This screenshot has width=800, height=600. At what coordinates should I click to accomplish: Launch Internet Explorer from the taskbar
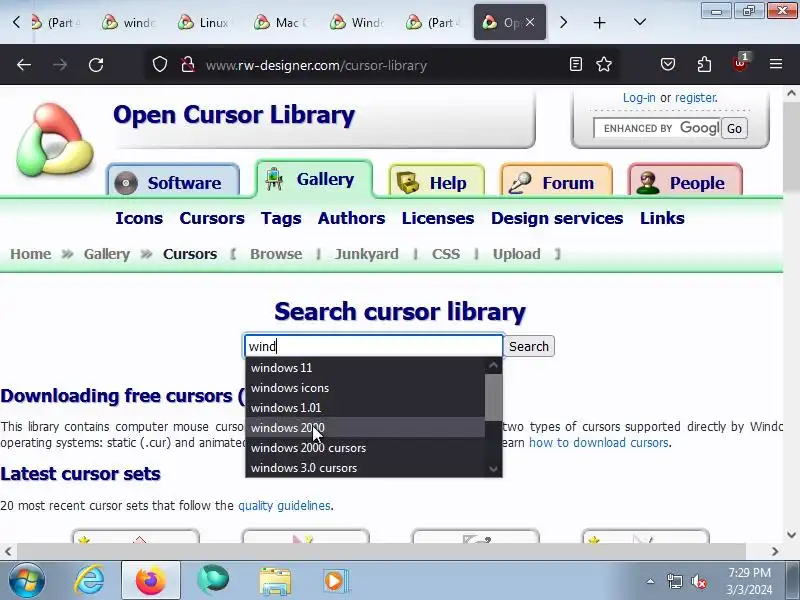89,581
